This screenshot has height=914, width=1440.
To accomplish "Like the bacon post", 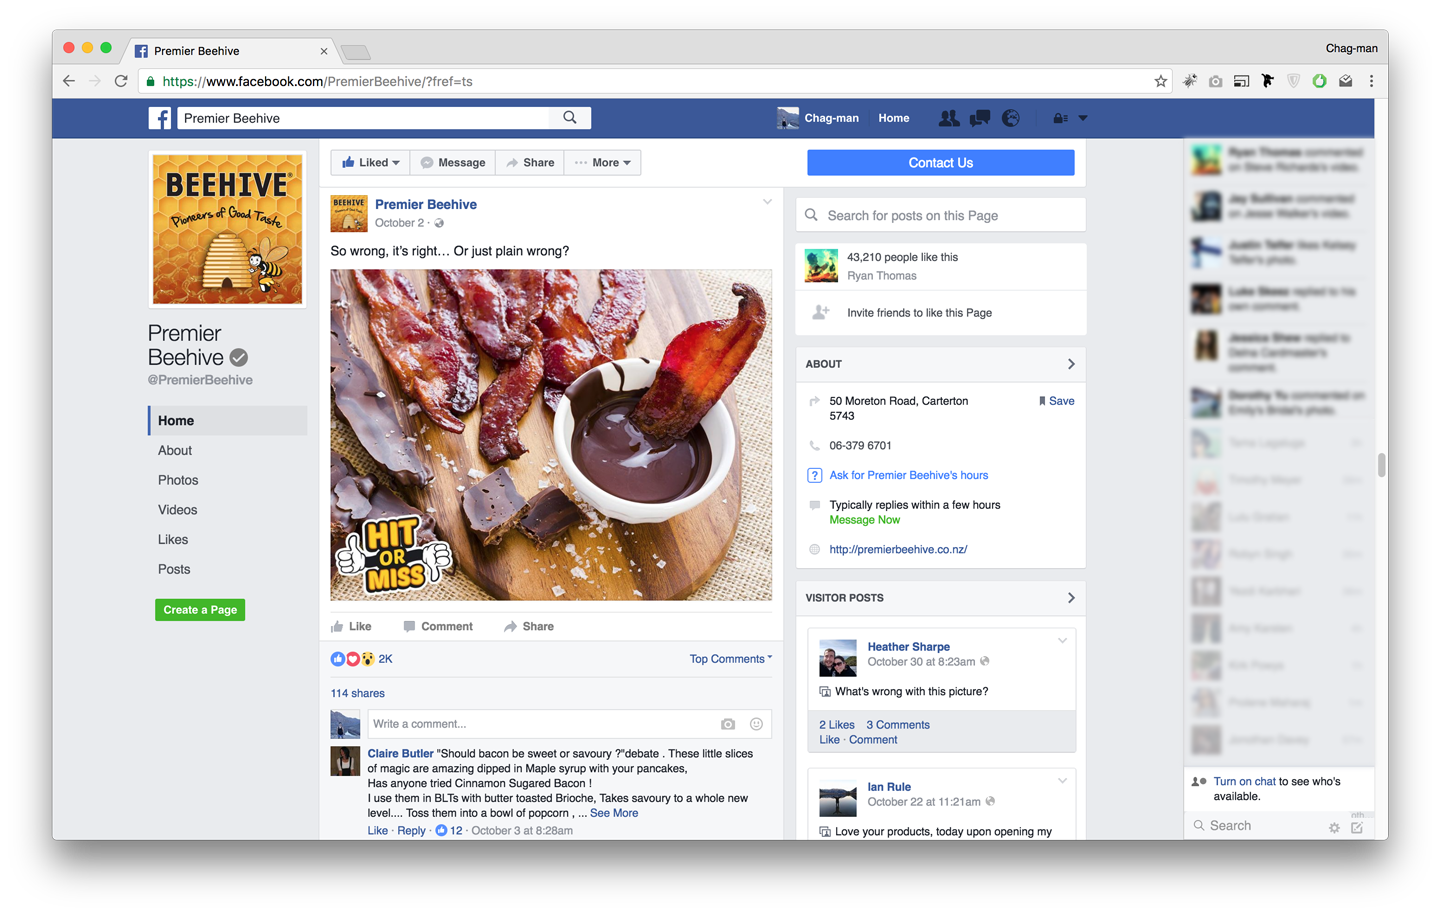I will [351, 626].
